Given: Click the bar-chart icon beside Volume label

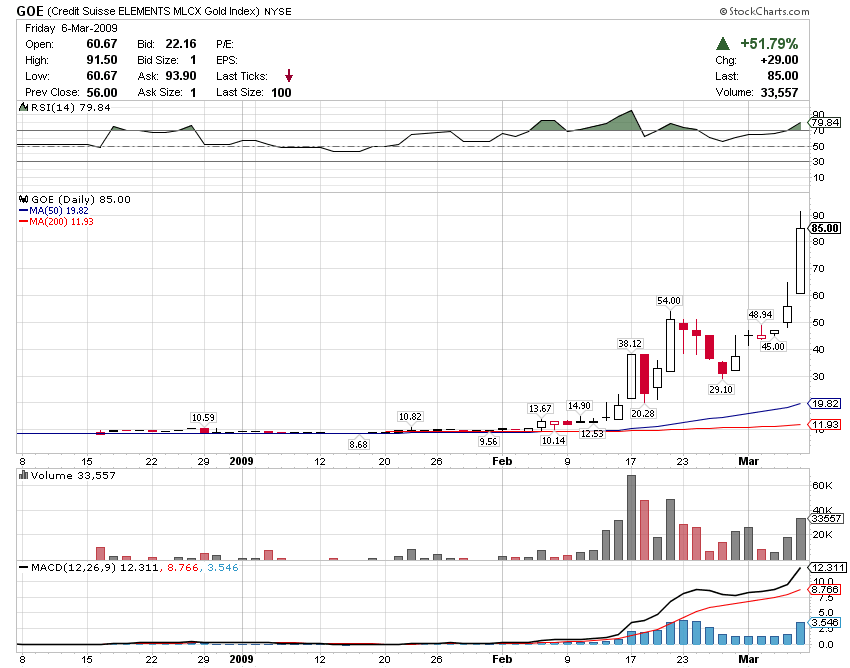Looking at the screenshot, I should click(23, 475).
